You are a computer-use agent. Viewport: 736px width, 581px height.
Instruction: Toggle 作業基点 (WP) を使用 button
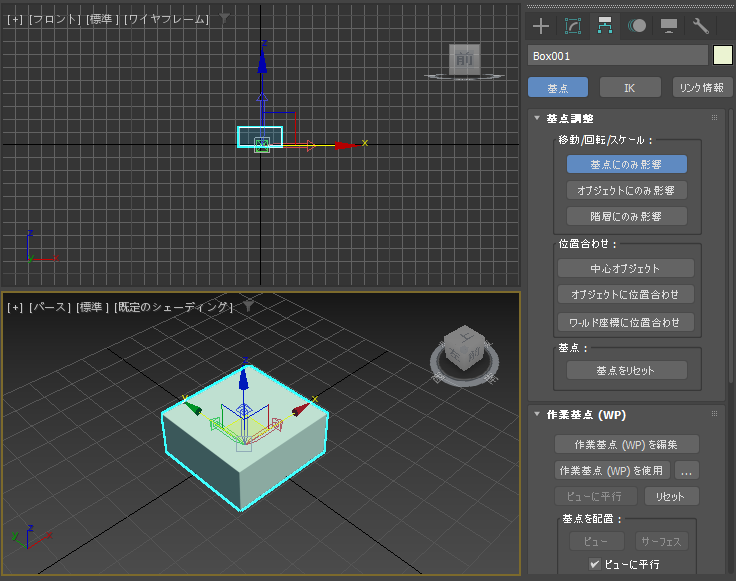612,470
